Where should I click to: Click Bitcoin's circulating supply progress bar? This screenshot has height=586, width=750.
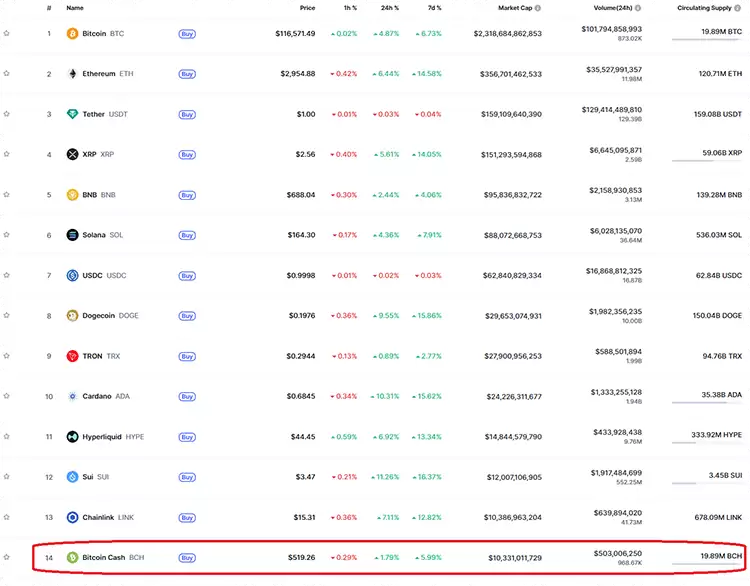(707, 40)
